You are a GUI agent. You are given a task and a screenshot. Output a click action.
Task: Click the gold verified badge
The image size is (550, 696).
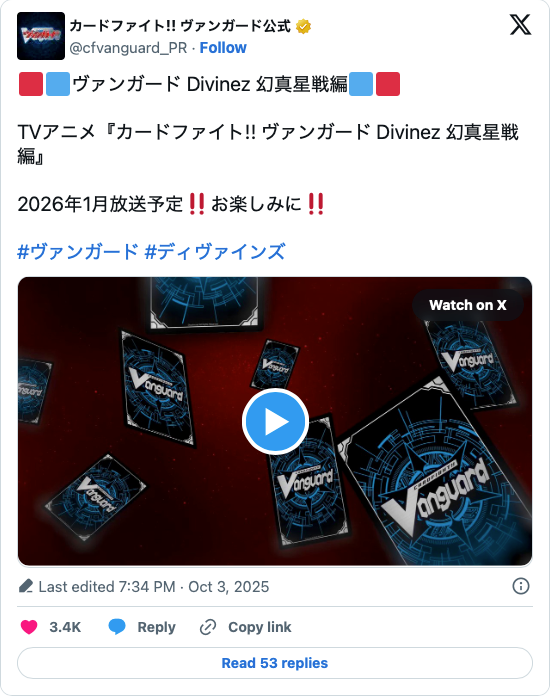(304, 27)
